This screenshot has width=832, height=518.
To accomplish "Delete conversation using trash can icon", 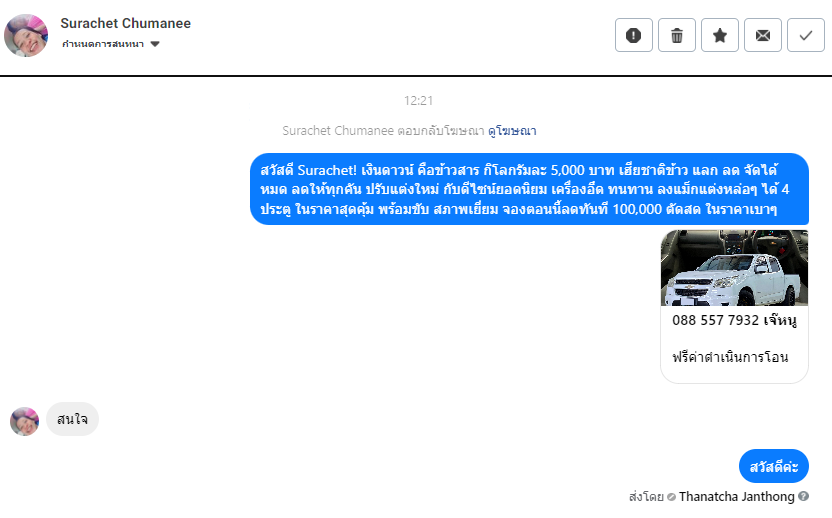I will pyautogui.click(x=677, y=36).
